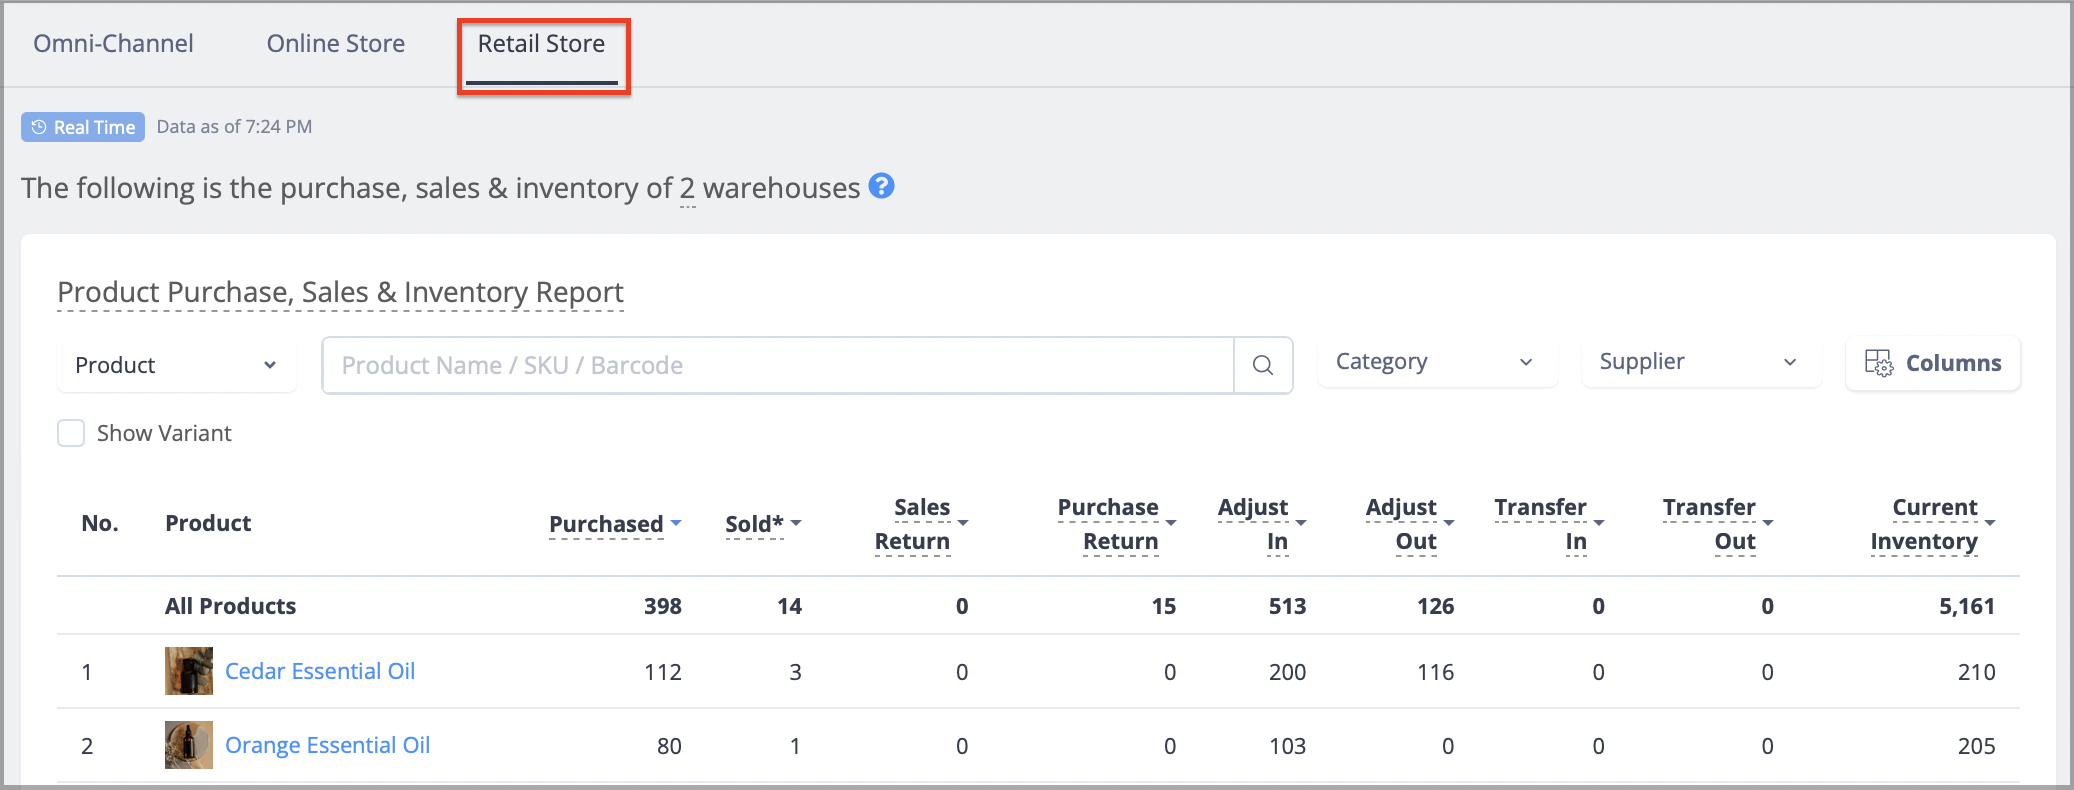The image size is (2074, 790).
Task: Click Cedar Essential Oil Adjust In value 200
Action: point(1288,672)
